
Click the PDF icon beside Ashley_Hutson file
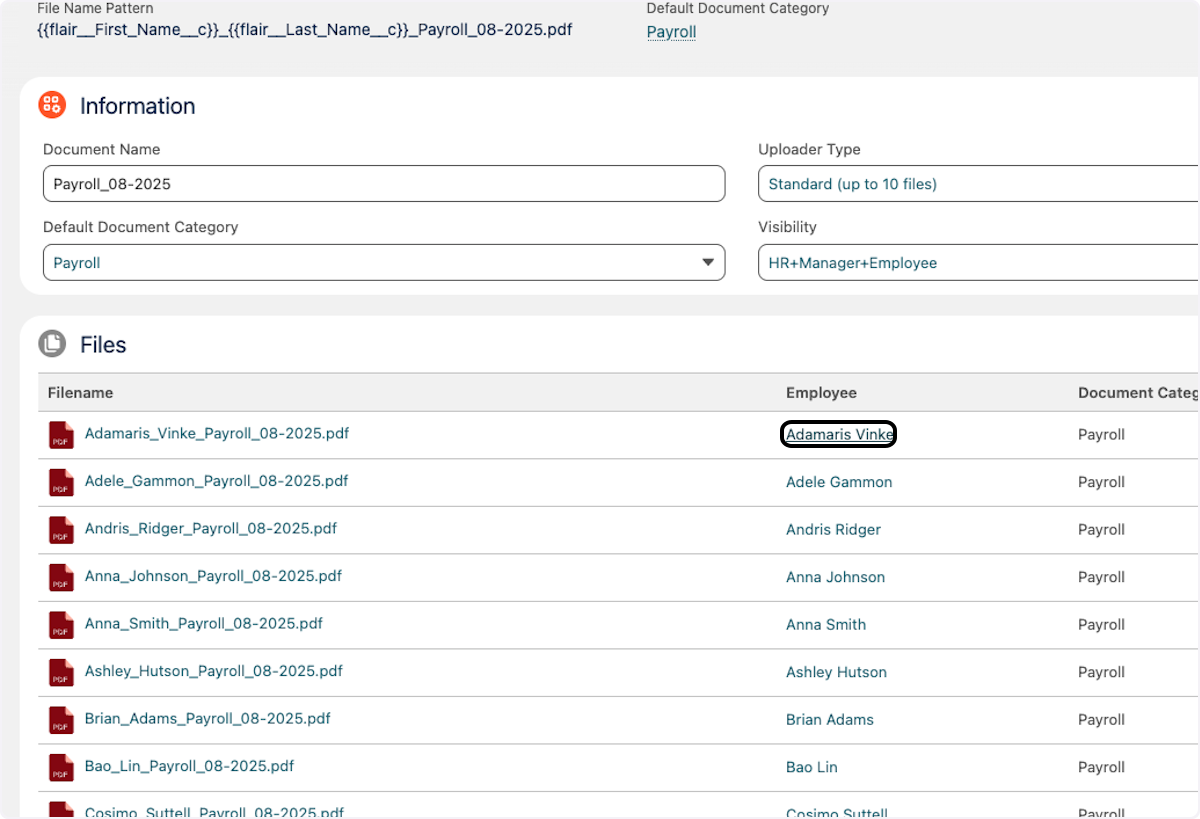pos(62,672)
